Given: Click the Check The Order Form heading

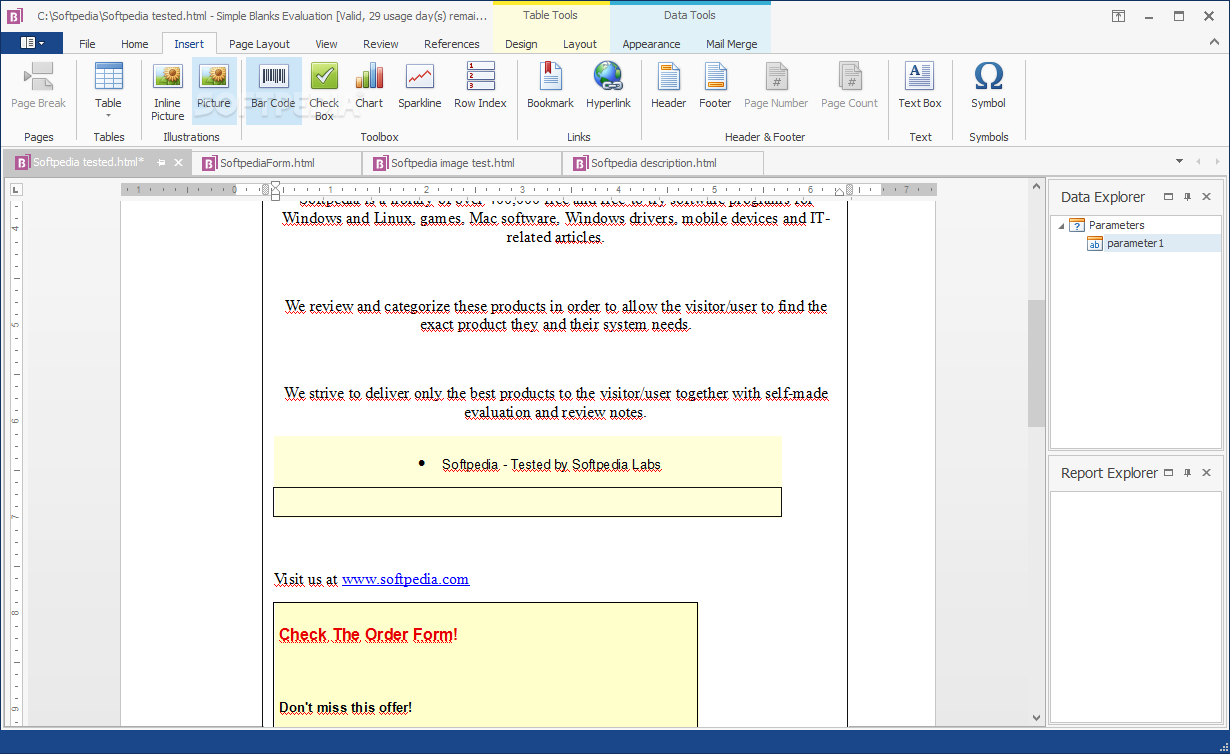Looking at the screenshot, I should [368, 635].
